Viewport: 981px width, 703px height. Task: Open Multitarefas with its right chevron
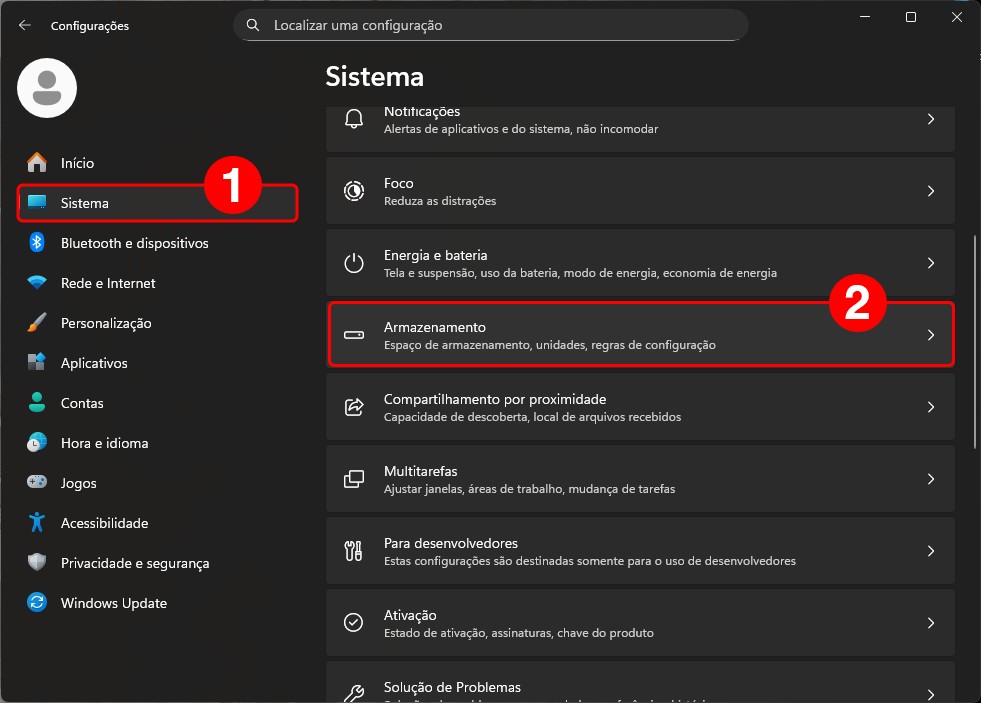pos(930,479)
